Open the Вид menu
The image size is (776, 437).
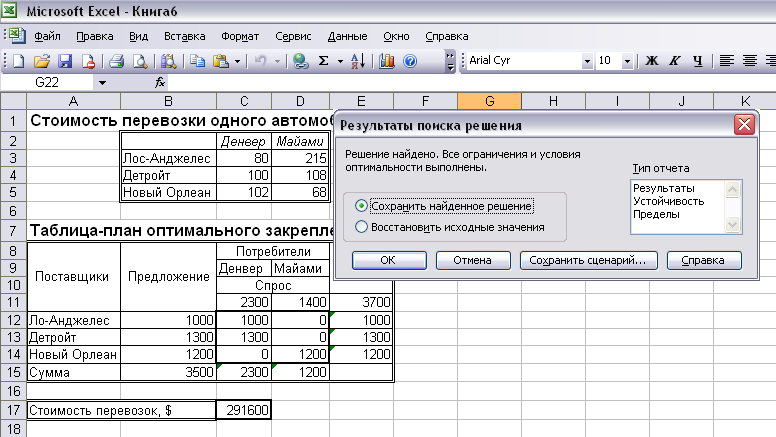(139, 36)
